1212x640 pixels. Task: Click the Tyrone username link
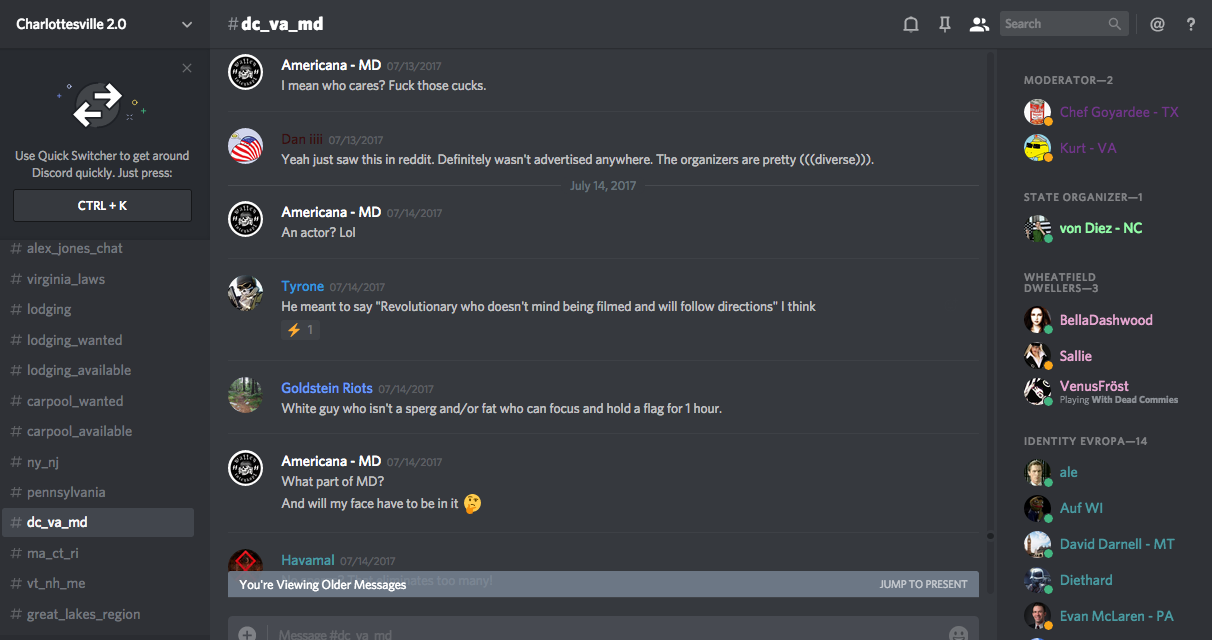point(302,286)
